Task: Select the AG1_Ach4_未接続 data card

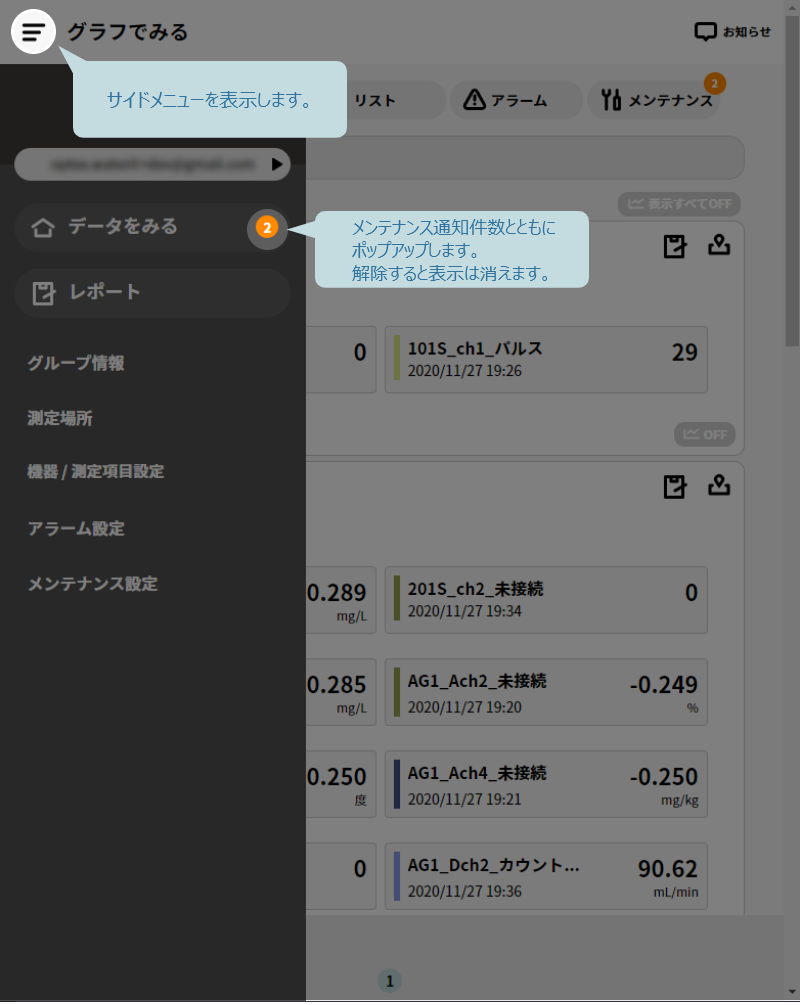Action: [x=546, y=785]
